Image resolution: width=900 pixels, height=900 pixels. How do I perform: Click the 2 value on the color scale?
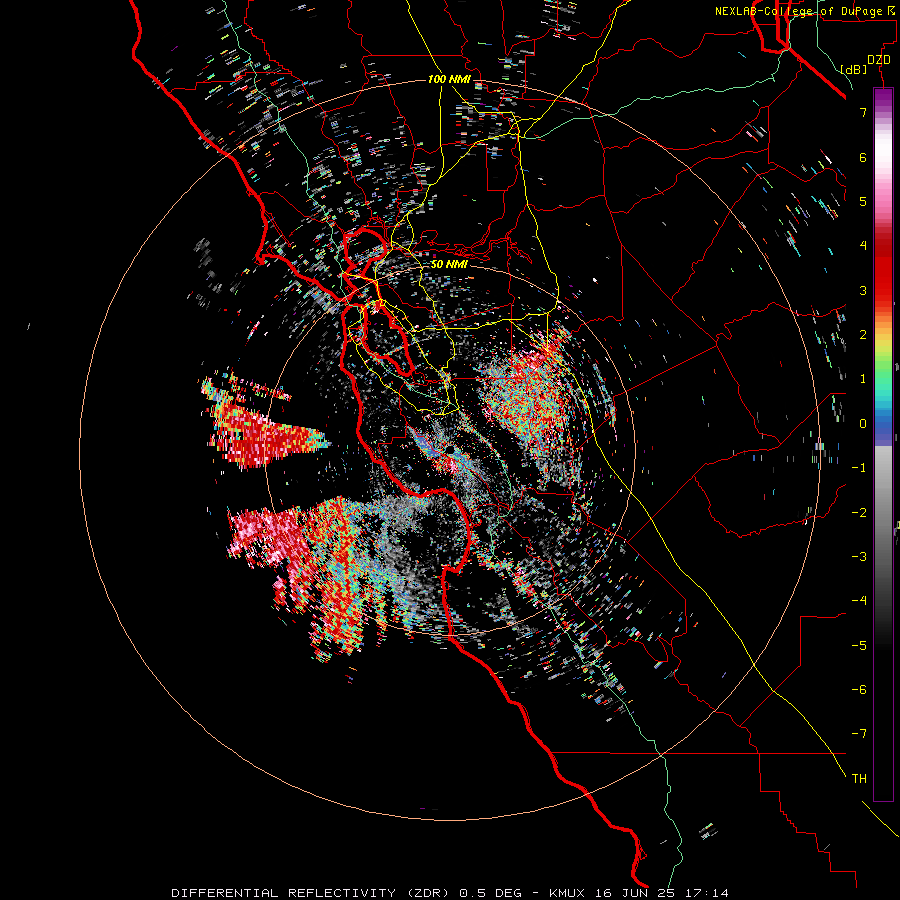pyautogui.click(x=863, y=335)
